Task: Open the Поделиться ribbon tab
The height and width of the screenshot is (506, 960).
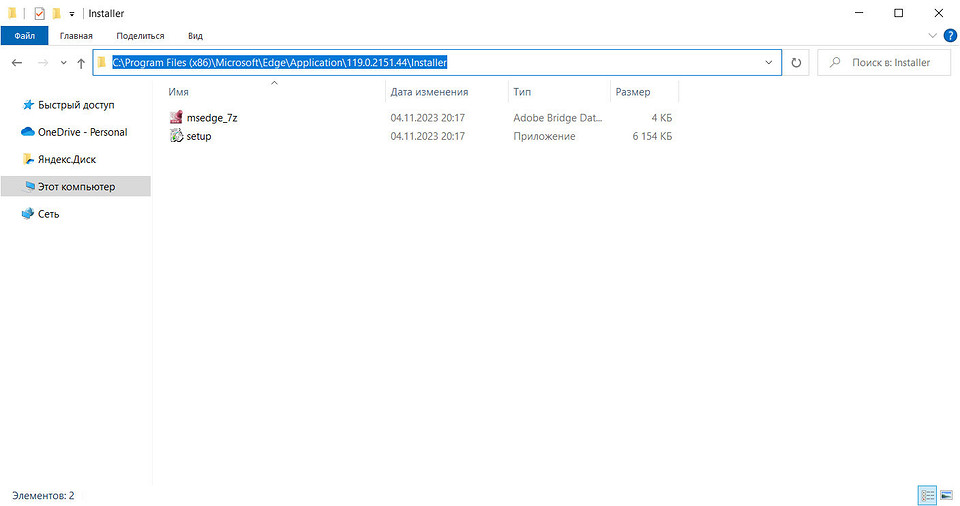Action: 140,36
